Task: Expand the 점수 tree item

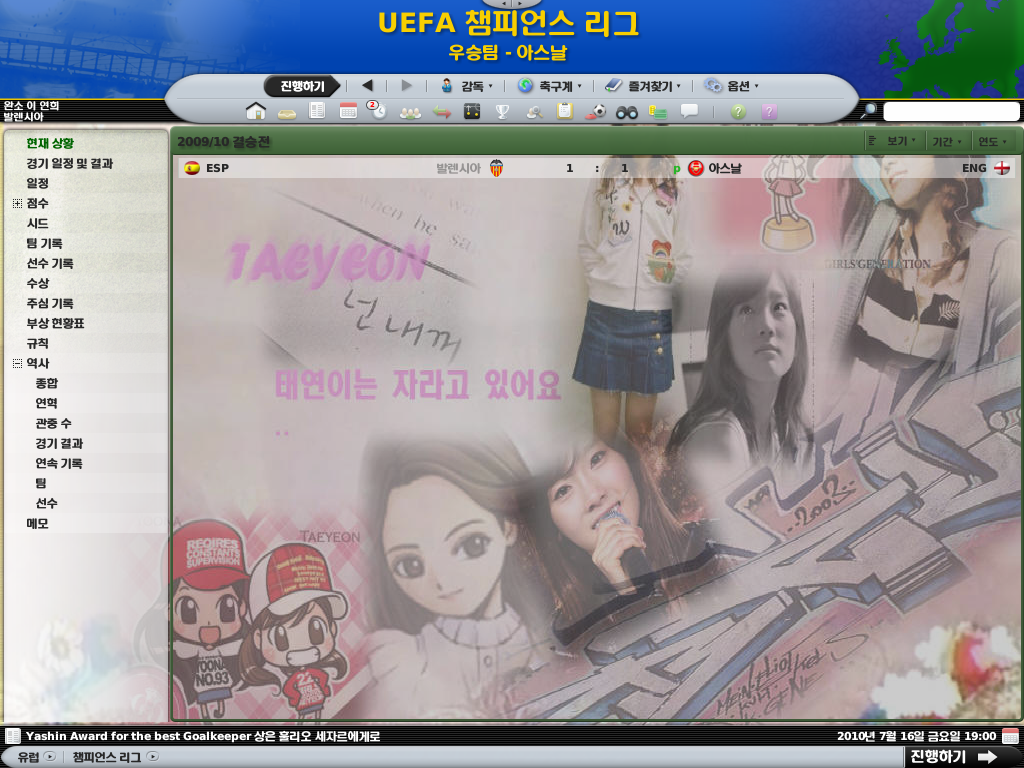Action: (x=17, y=204)
